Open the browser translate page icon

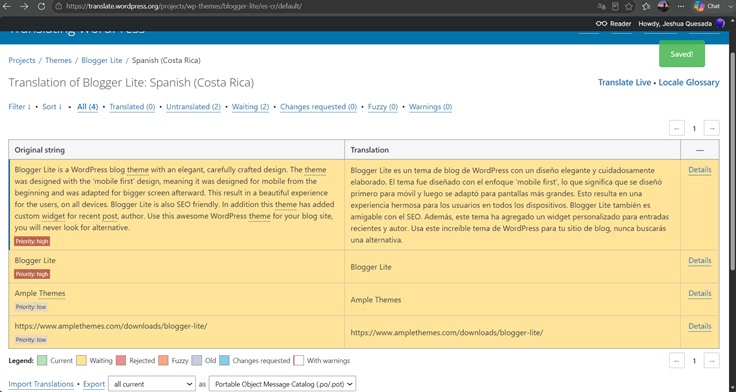coord(601,6)
